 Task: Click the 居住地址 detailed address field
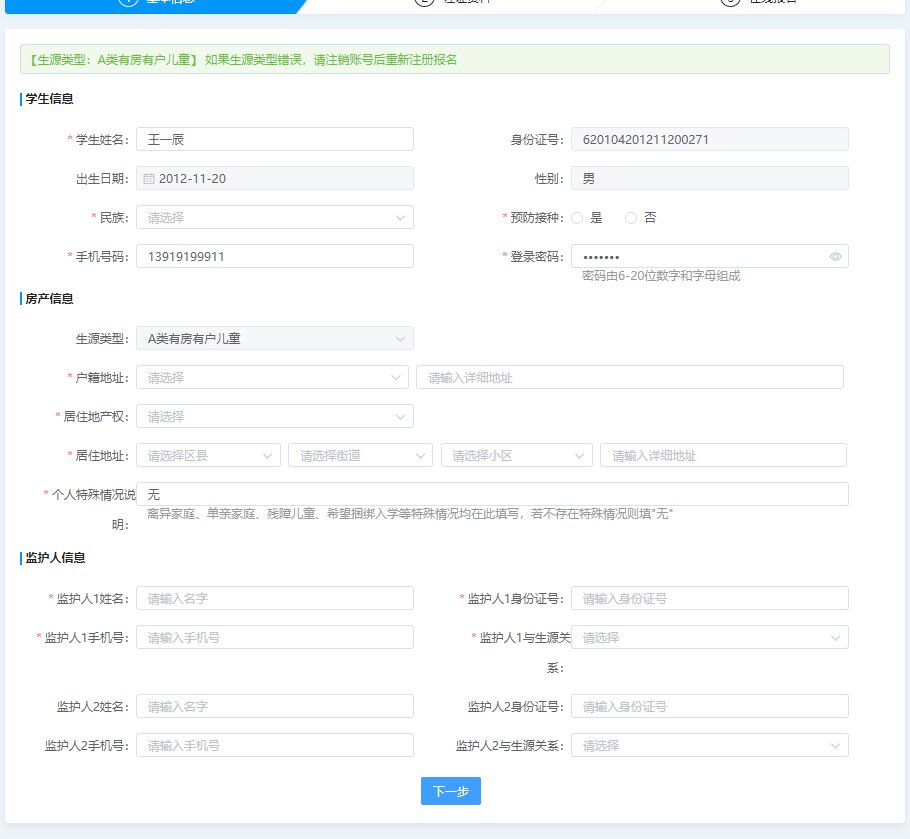[x=722, y=455]
